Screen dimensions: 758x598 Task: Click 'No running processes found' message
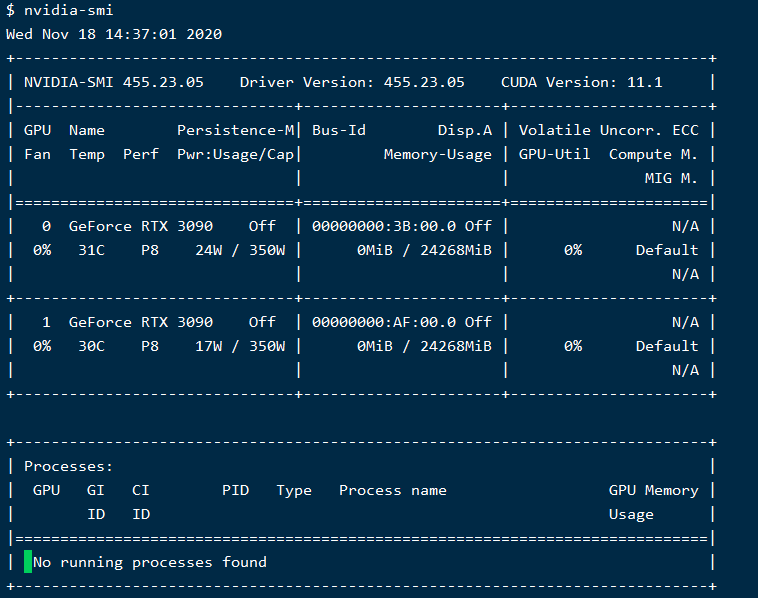150,562
